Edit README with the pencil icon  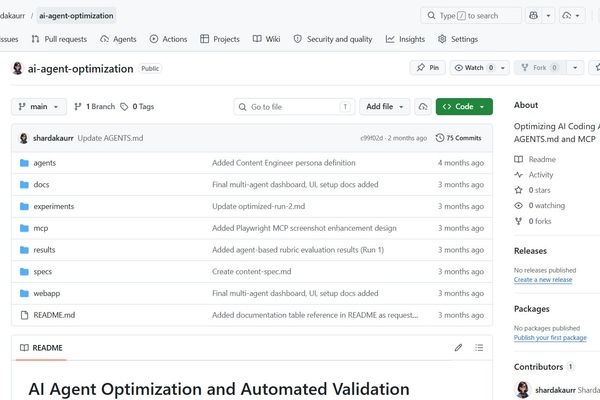coord(458,348)
